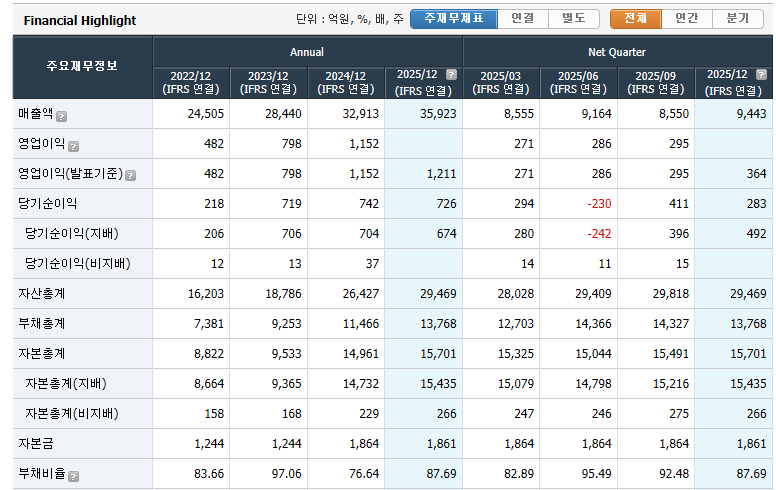Screen dimensions: 776x490
Task: Click the 부채비율 row label
Action: (x=42, y=474)
